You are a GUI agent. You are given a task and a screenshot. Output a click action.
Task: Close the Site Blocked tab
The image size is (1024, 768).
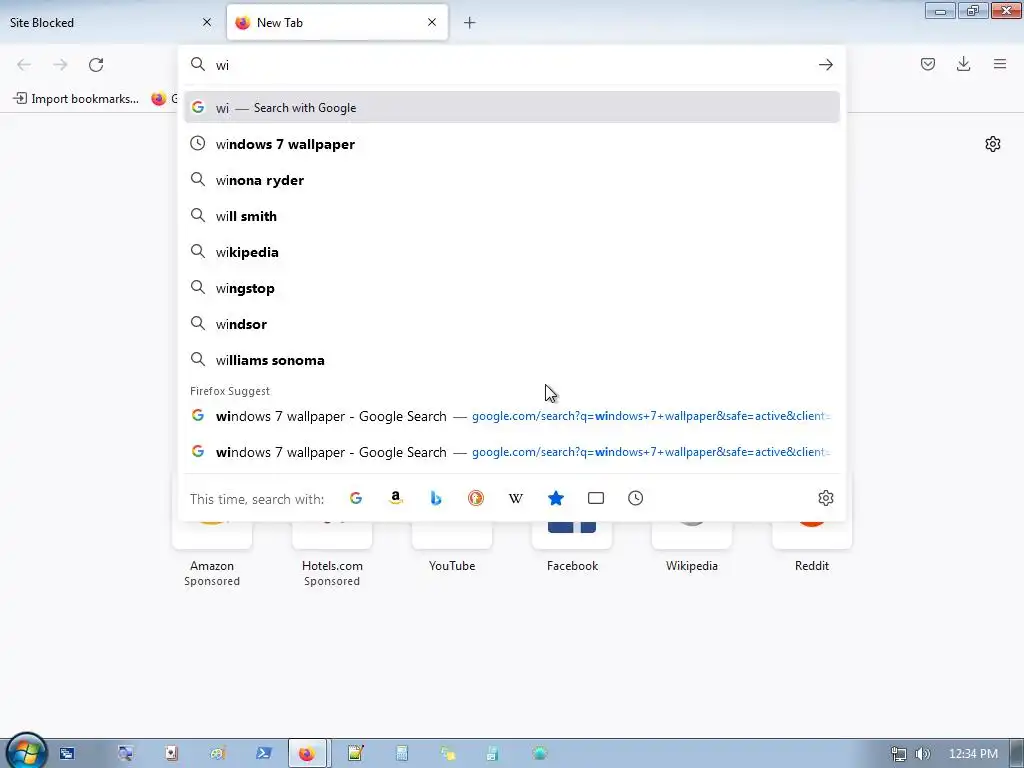(x=207, y=22)
